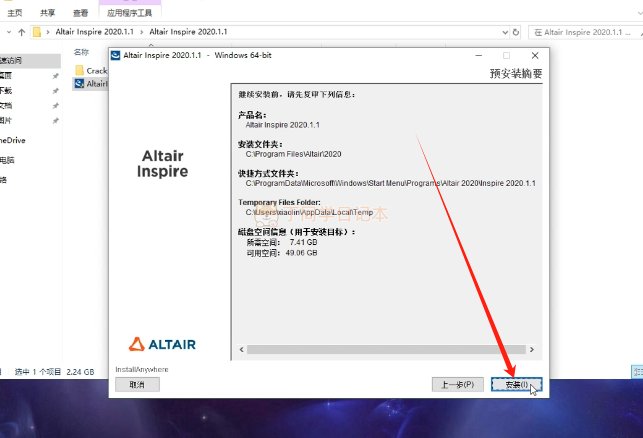Open 图片 pictures in quick access
The width and height of the screenshot is (643, 438).
[x=6, y=121]
